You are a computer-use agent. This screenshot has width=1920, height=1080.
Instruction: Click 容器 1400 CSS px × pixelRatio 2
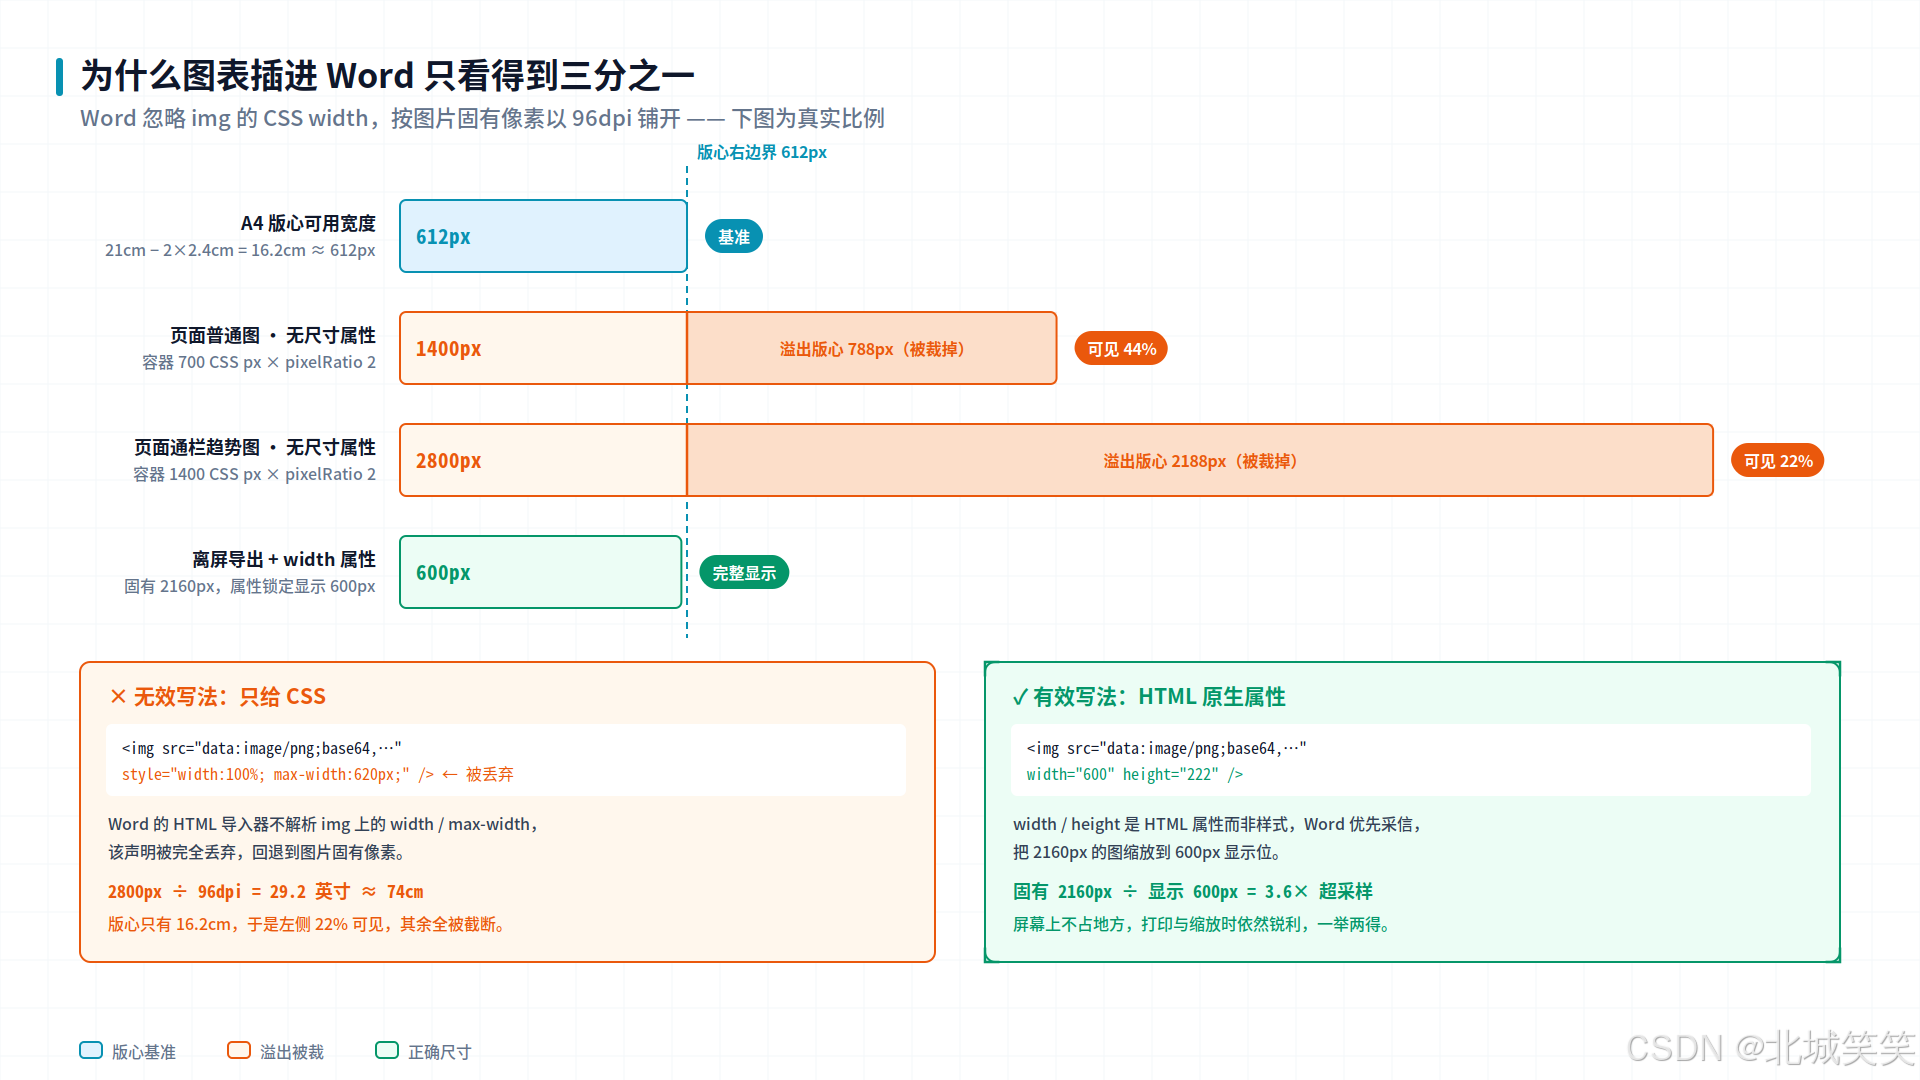coord(255,474)
